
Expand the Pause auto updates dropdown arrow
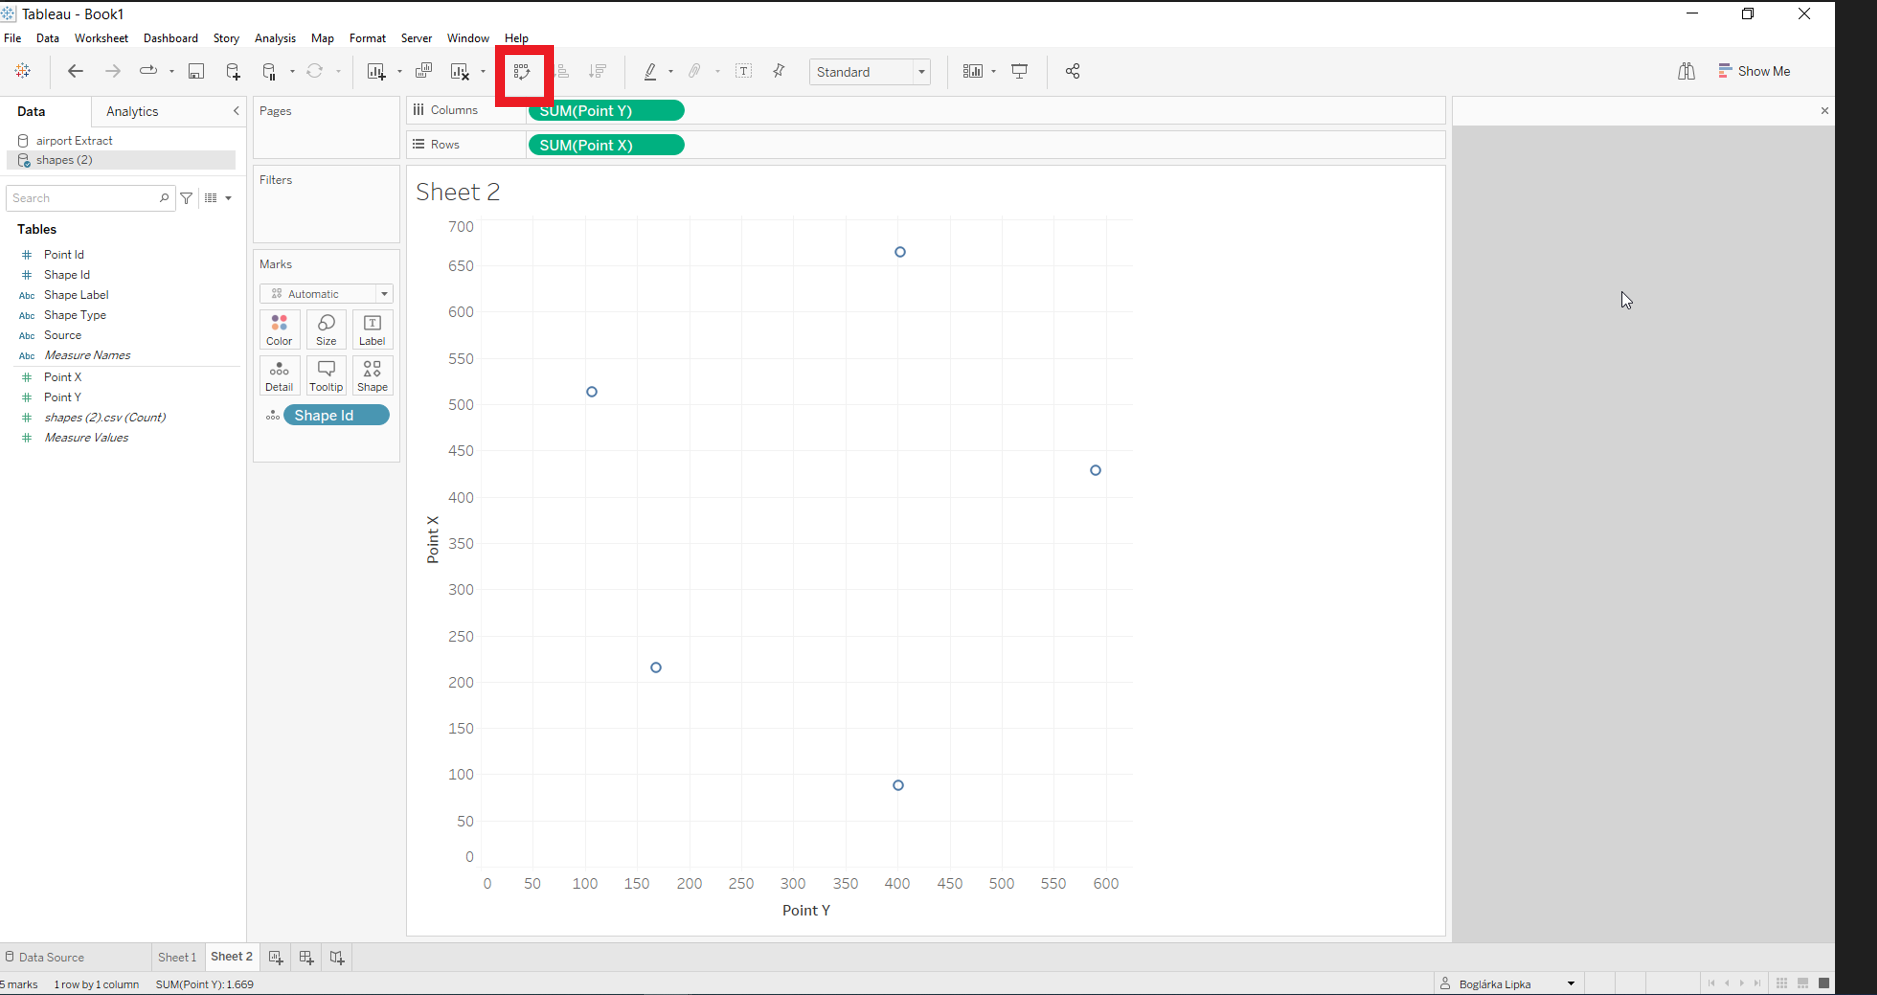292,72
